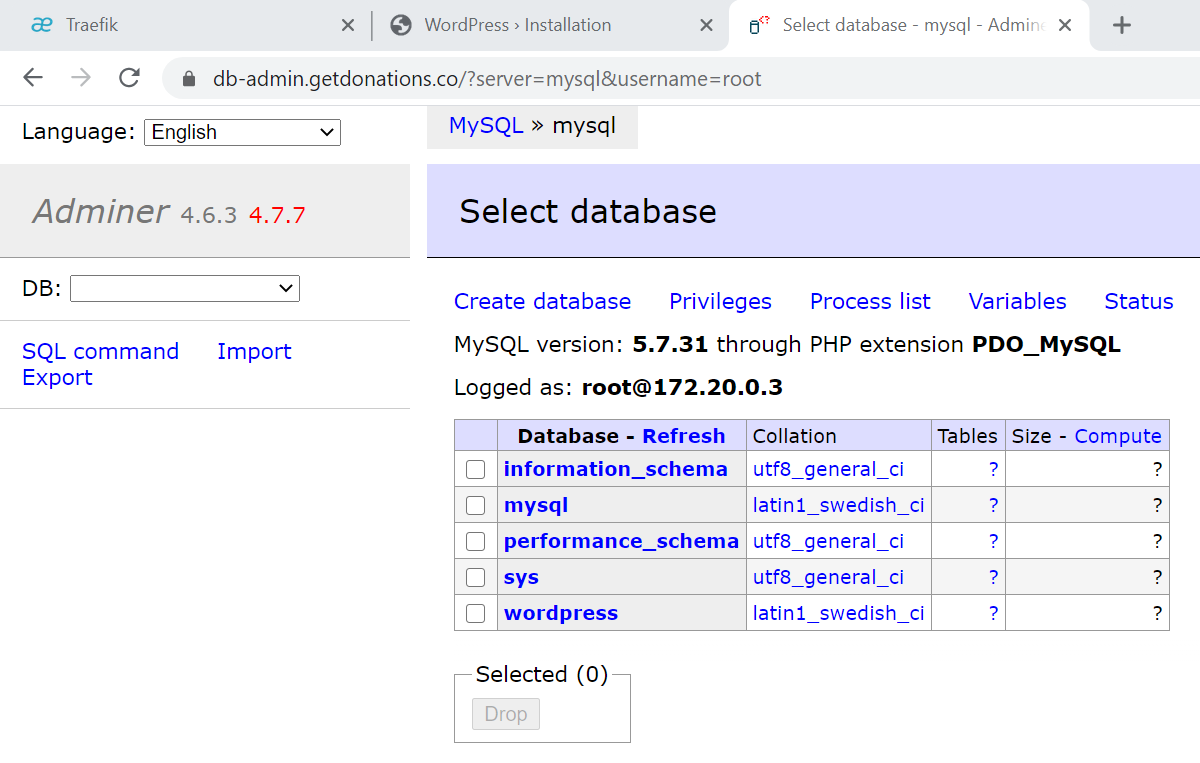Close the WordPress Installation tab
Screen dimensions: 1200x763
tap(706, 26)
